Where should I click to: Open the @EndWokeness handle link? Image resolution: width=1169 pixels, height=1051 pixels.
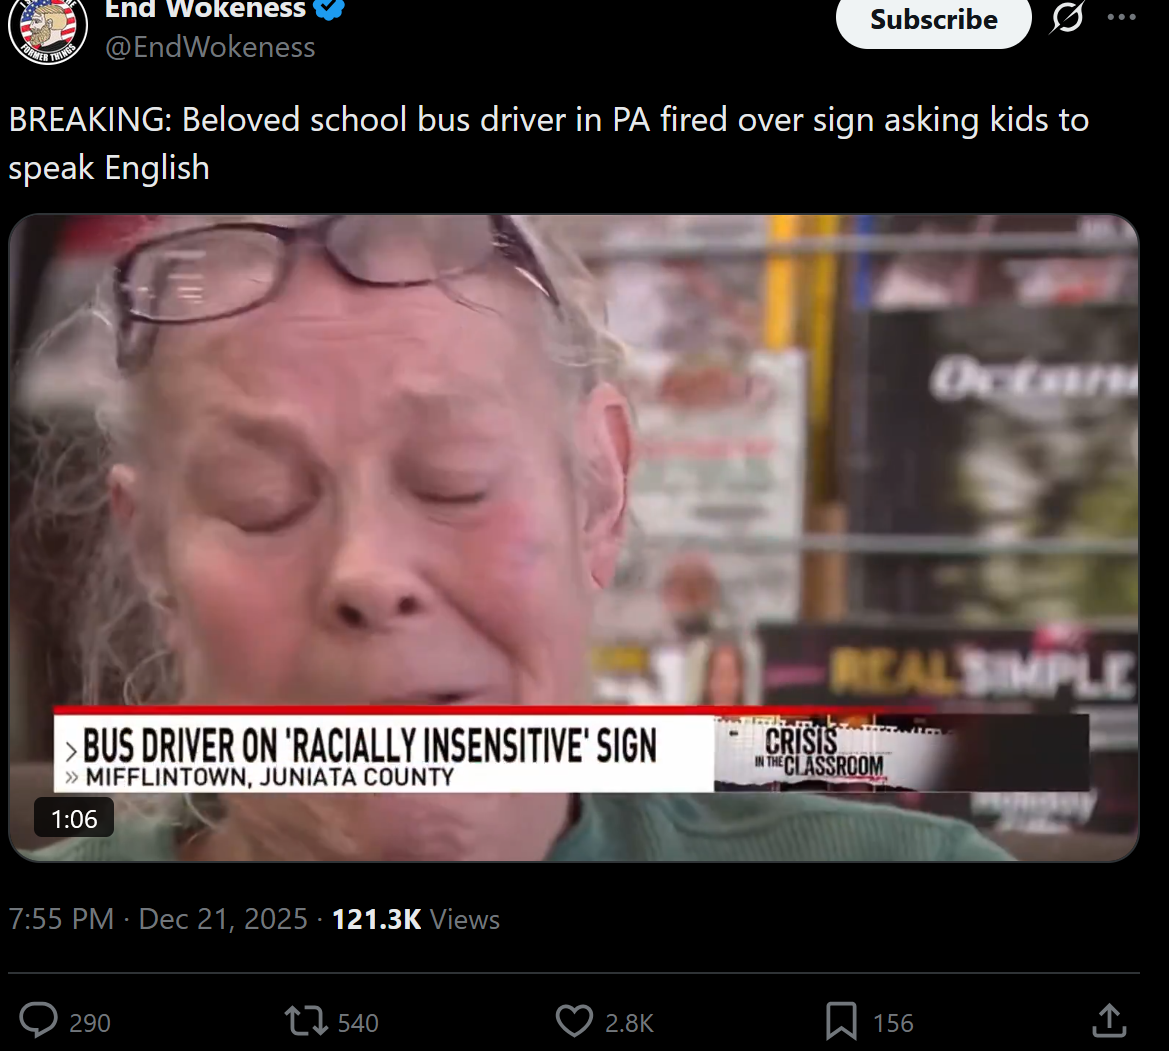(210, 47)
